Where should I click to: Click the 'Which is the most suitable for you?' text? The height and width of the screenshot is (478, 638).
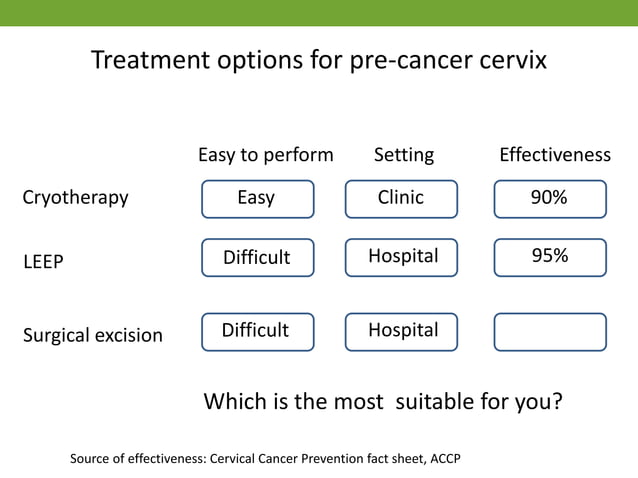tap(383, 402)
